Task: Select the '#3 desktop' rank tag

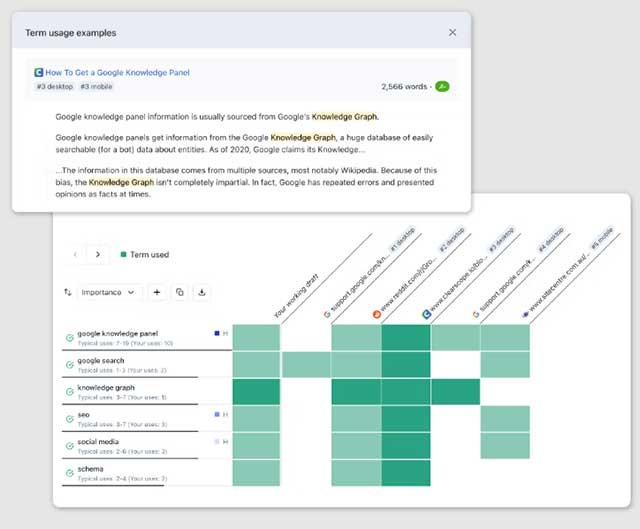Action: point(54,87)
